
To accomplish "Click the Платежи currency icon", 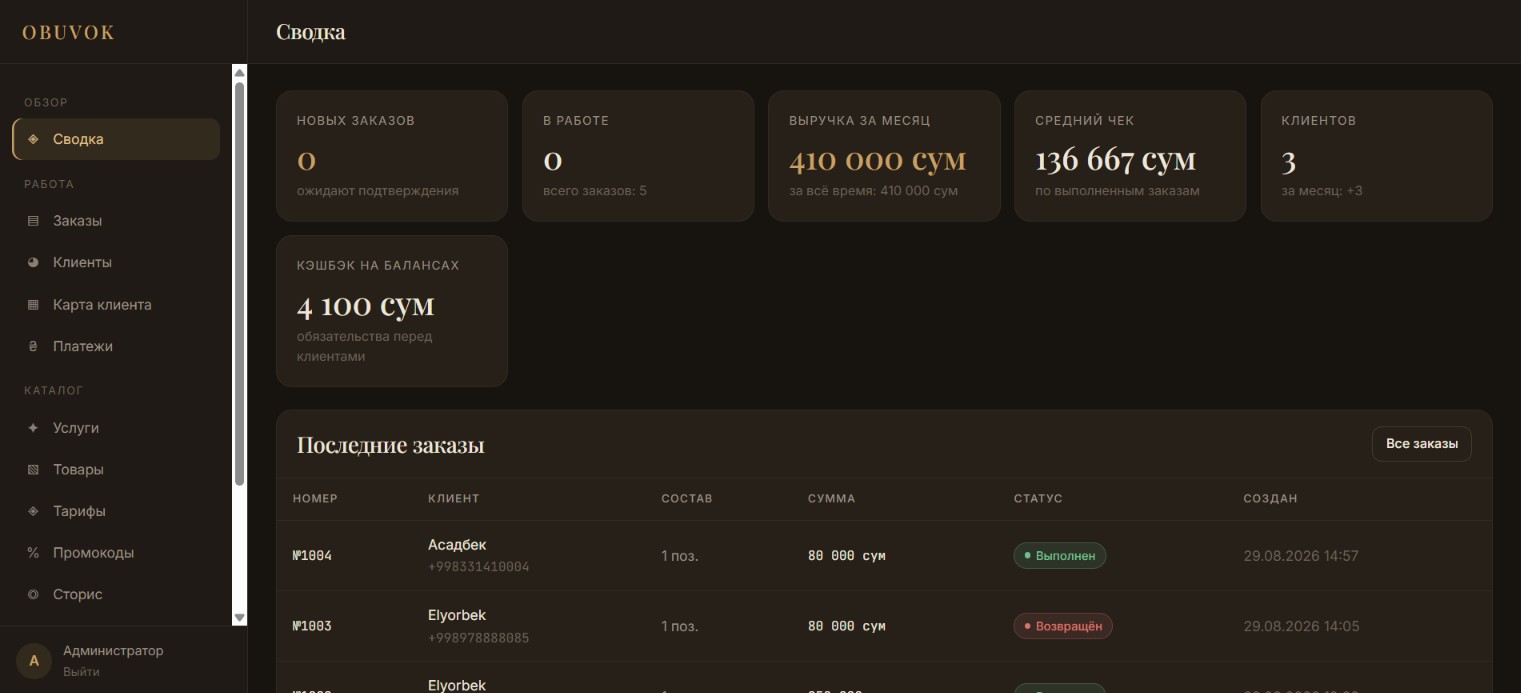I will (33, 346).
